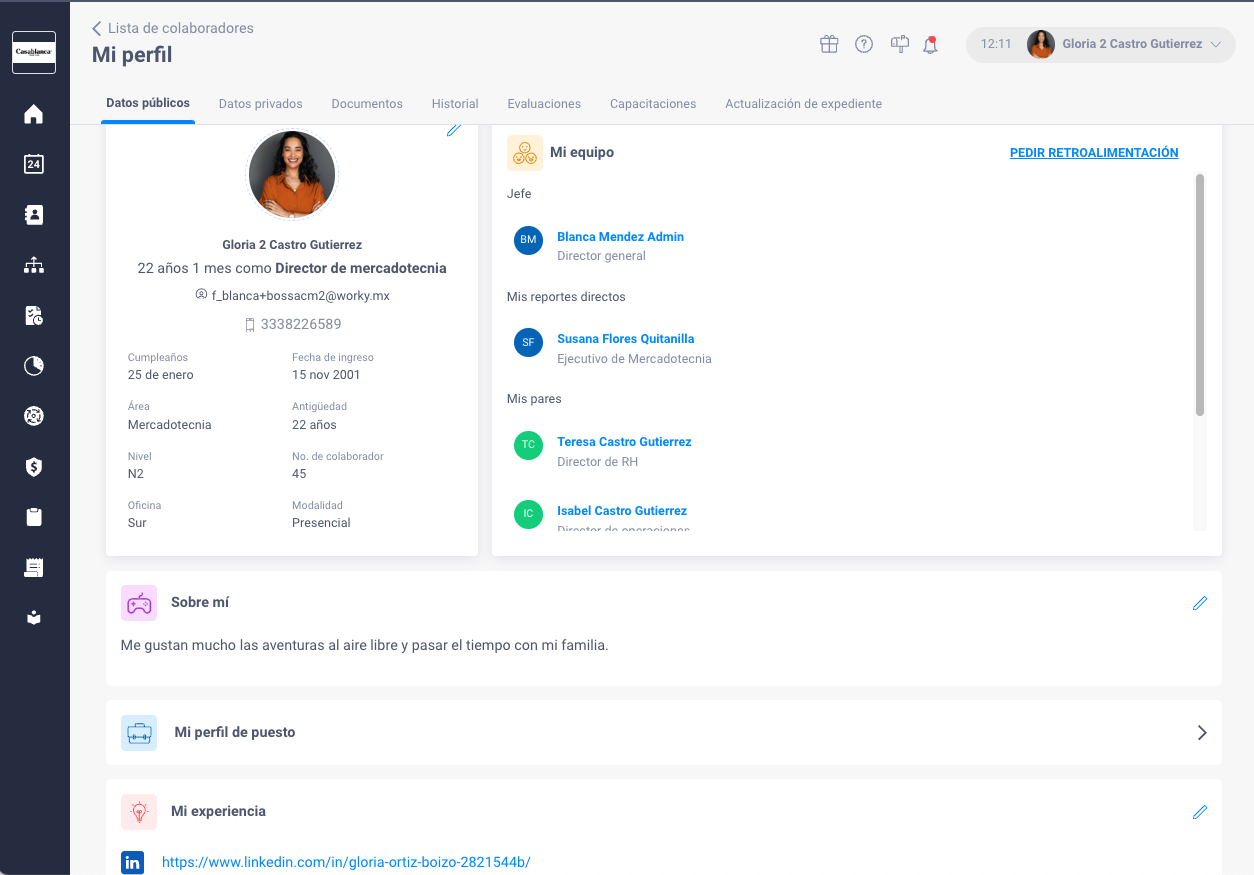Click the pie chart reports sidebar icon
The width and height of the screenshot is (1254, 875).
(x=34, y=366)
